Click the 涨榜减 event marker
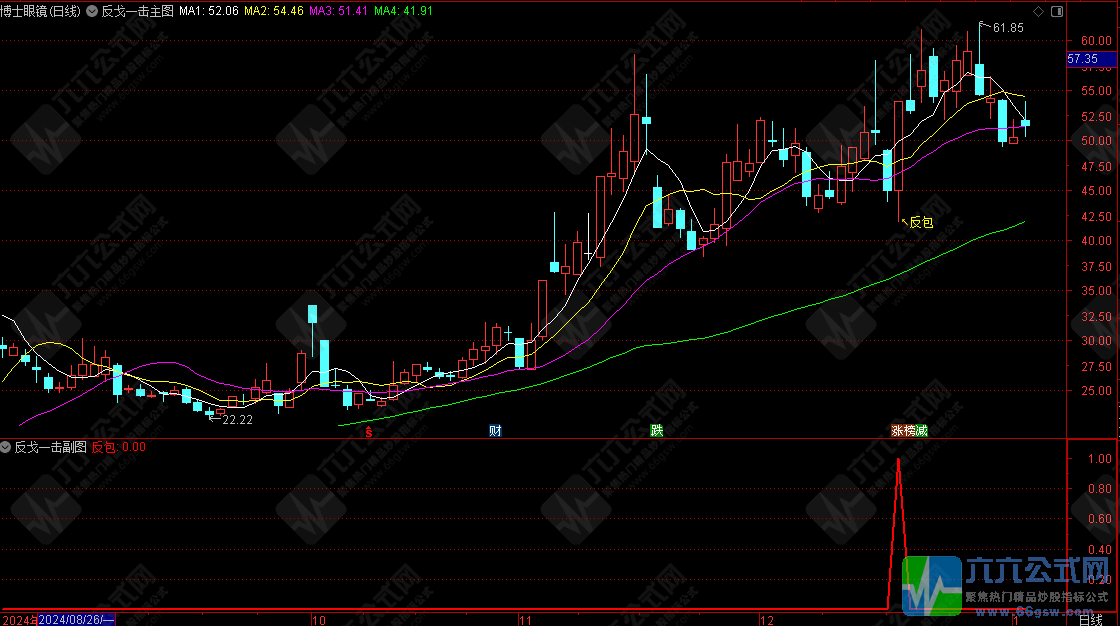The width and height of the screenshot is (1120, 626). coord(909,431)
